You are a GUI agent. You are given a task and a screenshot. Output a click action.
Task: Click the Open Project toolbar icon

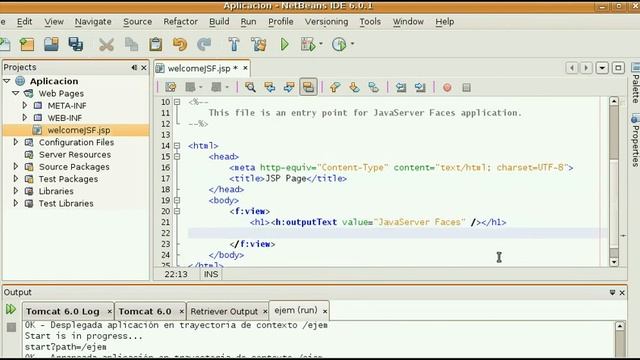[51, 44]
